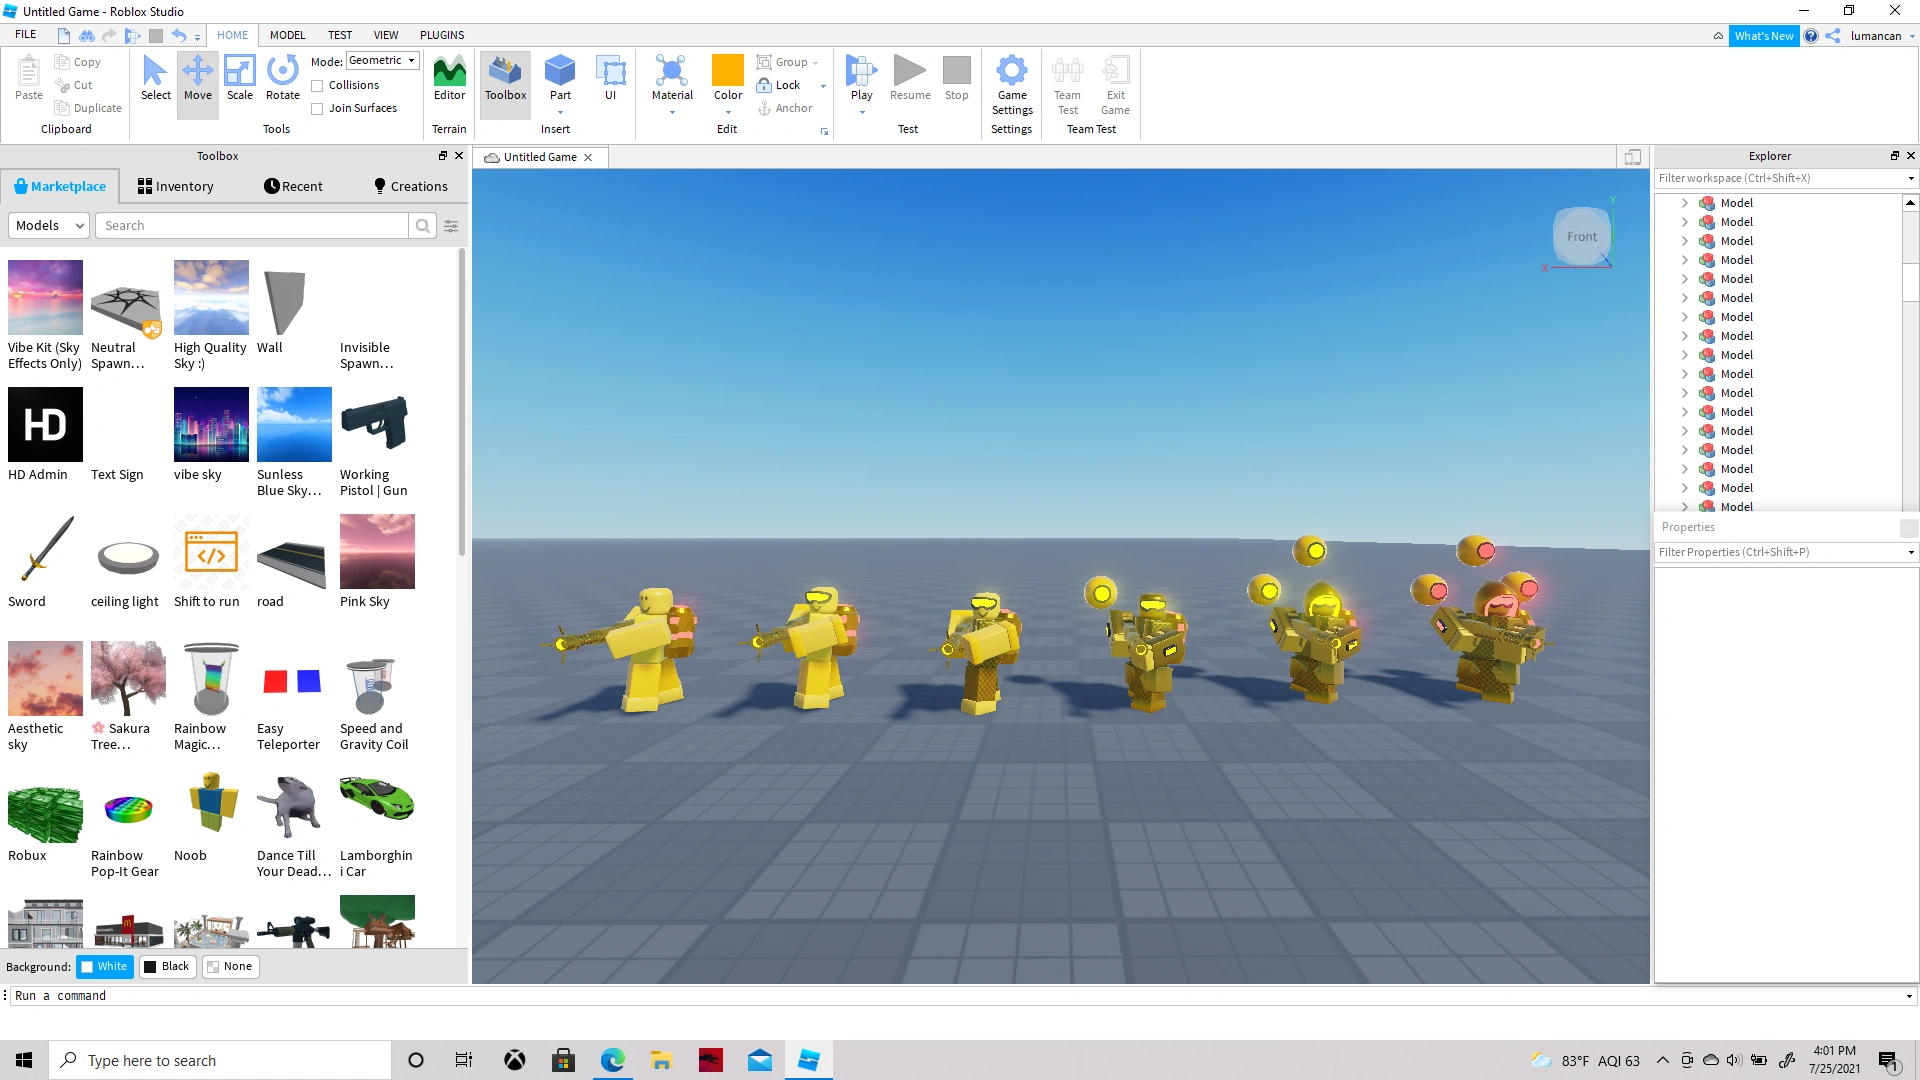The image size is (1920, 1080).
Task: Insert a new Part
Action: [559, 80]
